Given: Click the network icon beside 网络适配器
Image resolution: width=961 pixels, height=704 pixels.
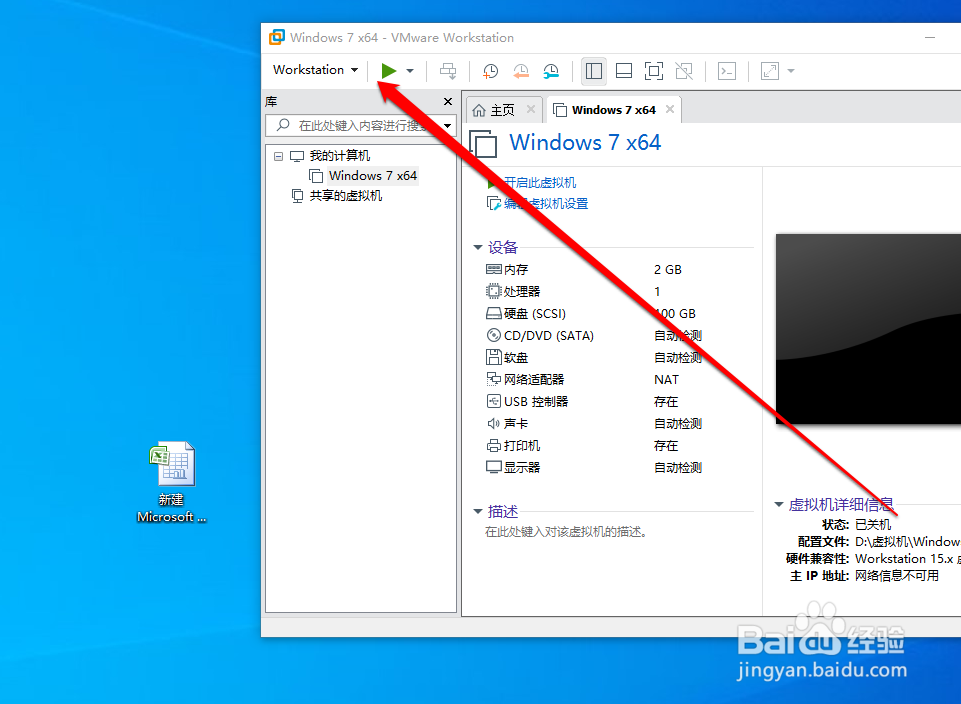Looking at the screenshot, I should tap(493, 379).
